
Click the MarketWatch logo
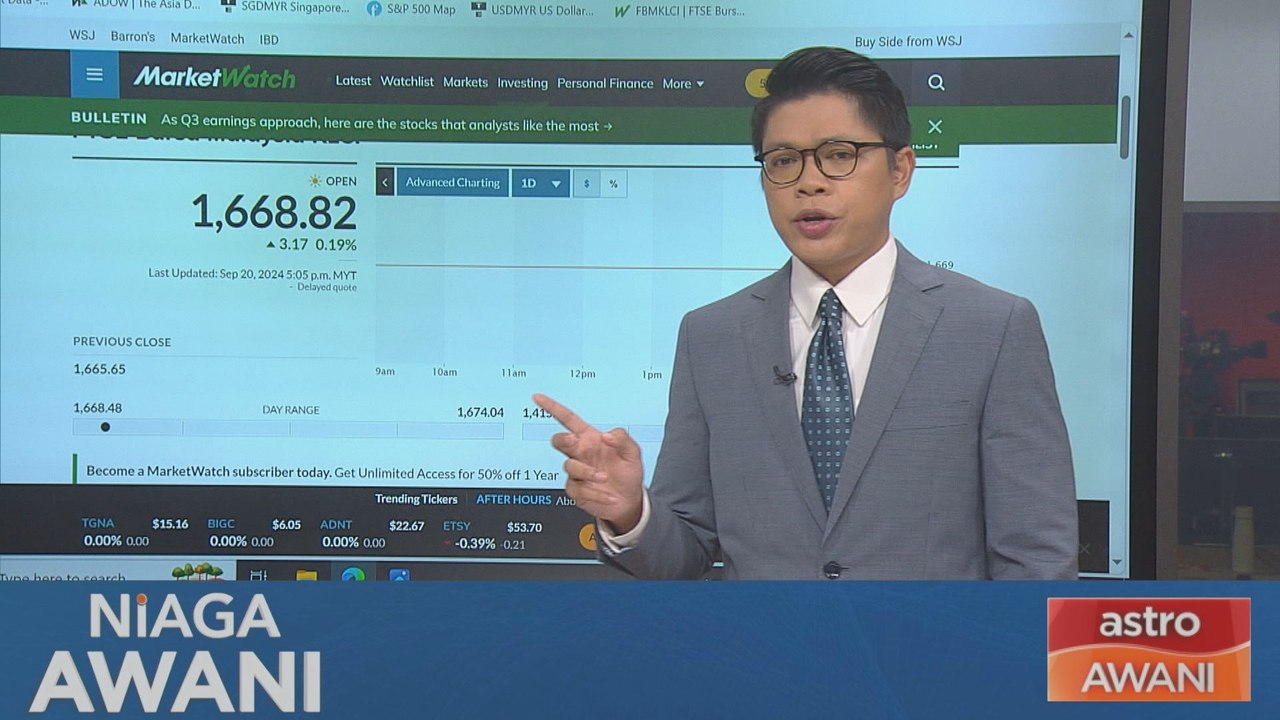pos(214,77)
